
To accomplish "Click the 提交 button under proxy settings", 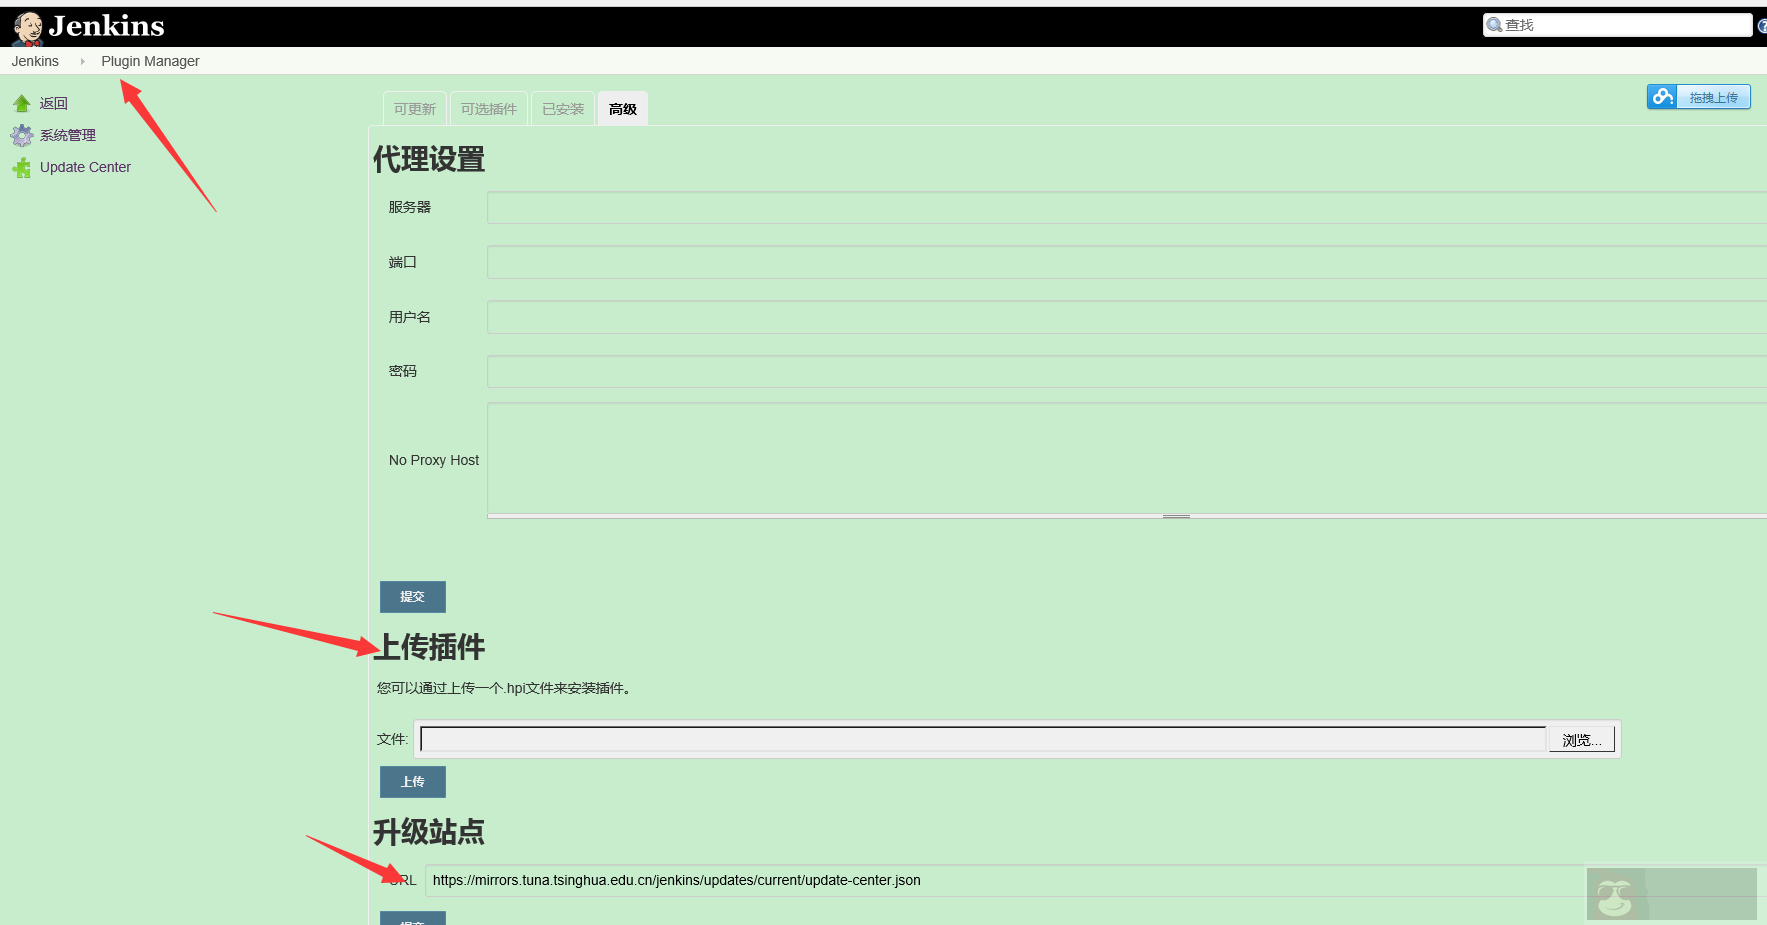I will [x=412, y=596].
